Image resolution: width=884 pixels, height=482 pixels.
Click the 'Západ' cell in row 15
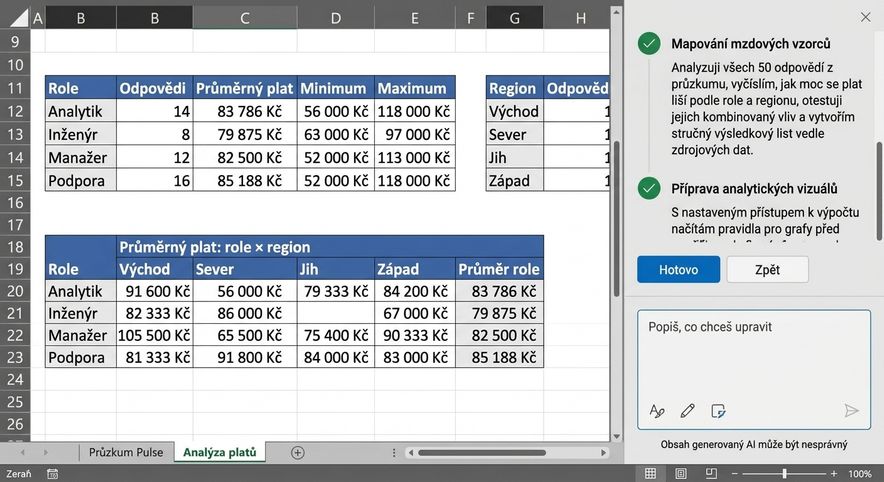[x=515, y=180]
